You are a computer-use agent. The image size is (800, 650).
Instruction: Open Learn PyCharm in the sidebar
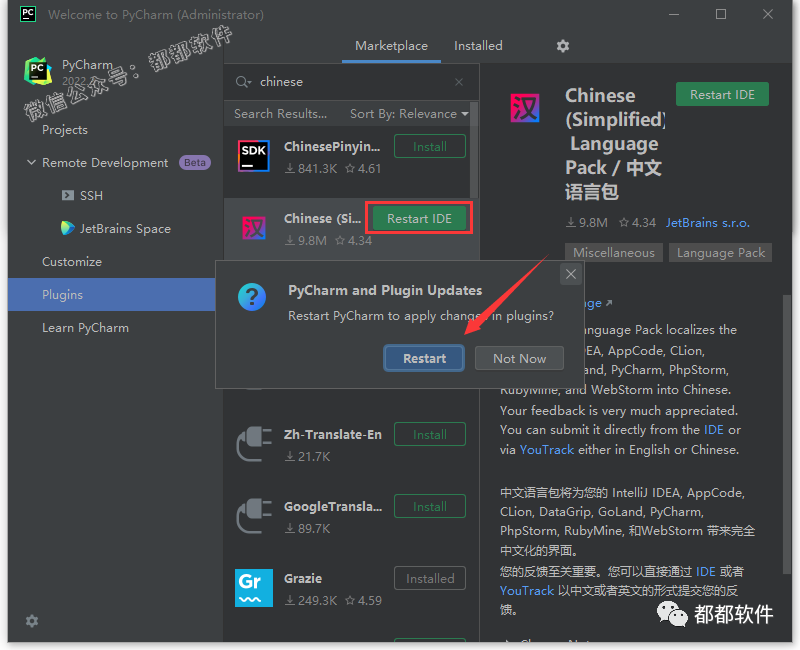click(x=85, y=328)
